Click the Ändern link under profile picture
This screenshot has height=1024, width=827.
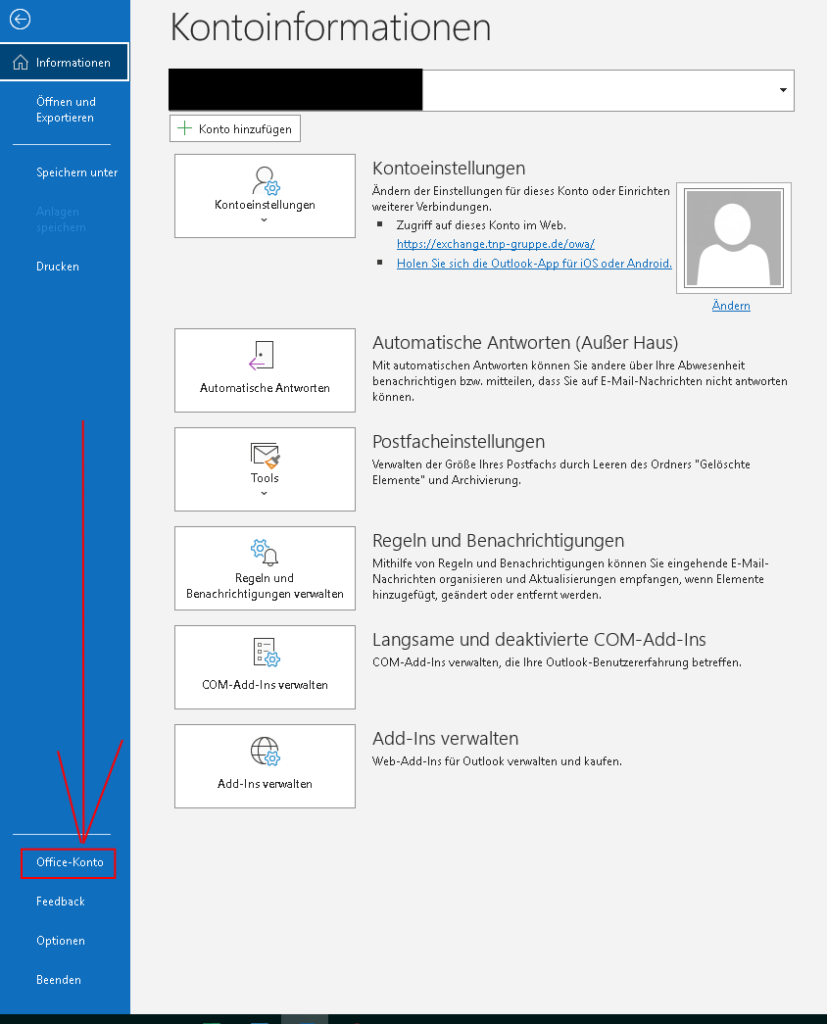click(731, 306)
